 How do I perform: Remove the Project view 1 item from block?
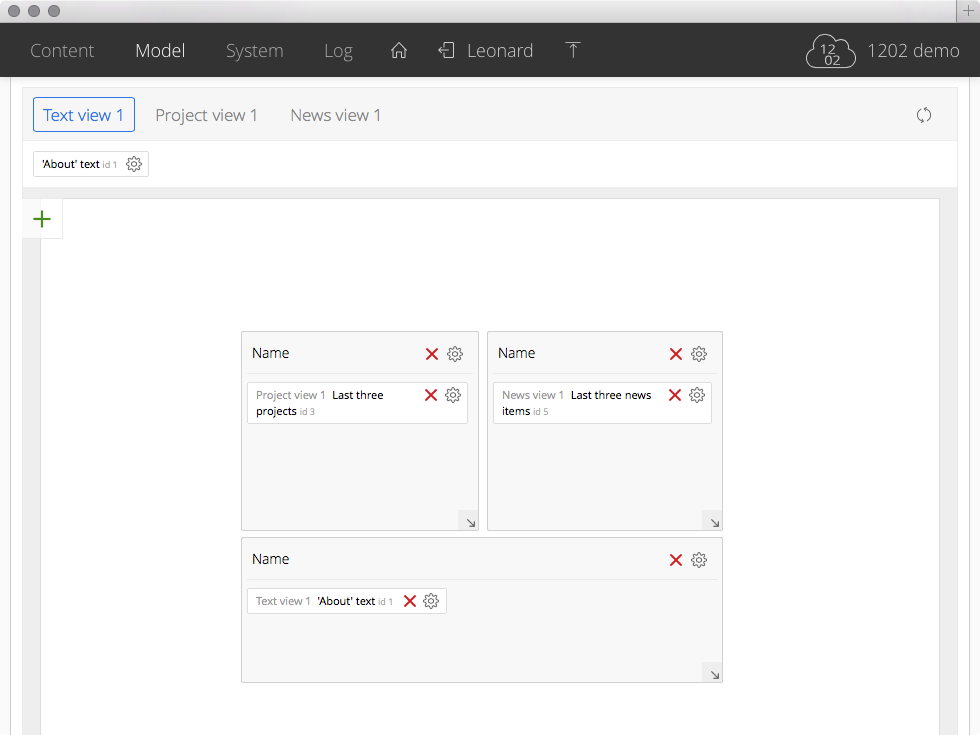coord(431,395)
